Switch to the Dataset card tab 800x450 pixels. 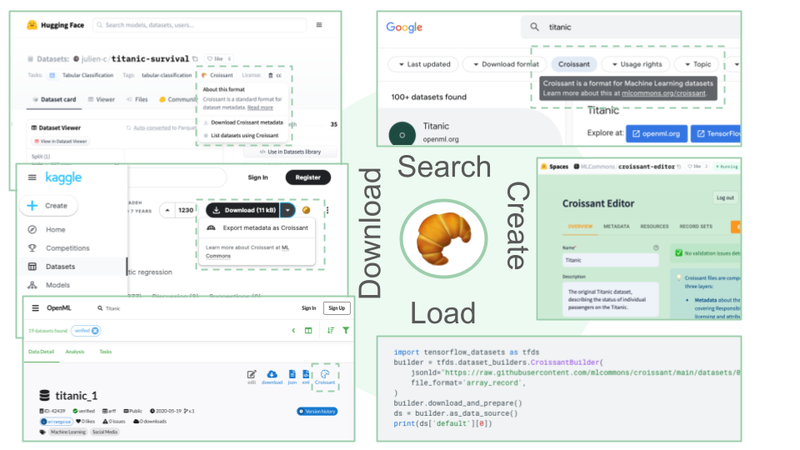coord(54,99)
